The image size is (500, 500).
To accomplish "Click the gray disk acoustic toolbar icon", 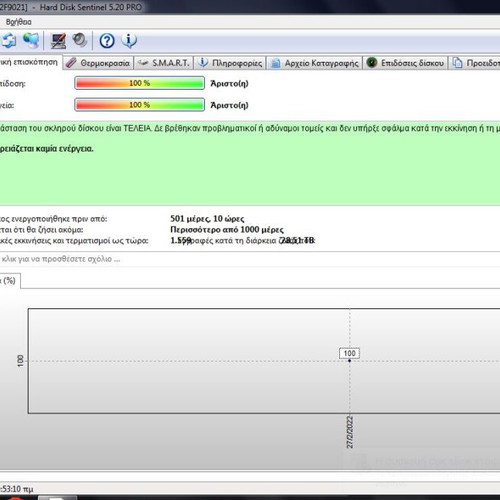I will coord(79,40).
